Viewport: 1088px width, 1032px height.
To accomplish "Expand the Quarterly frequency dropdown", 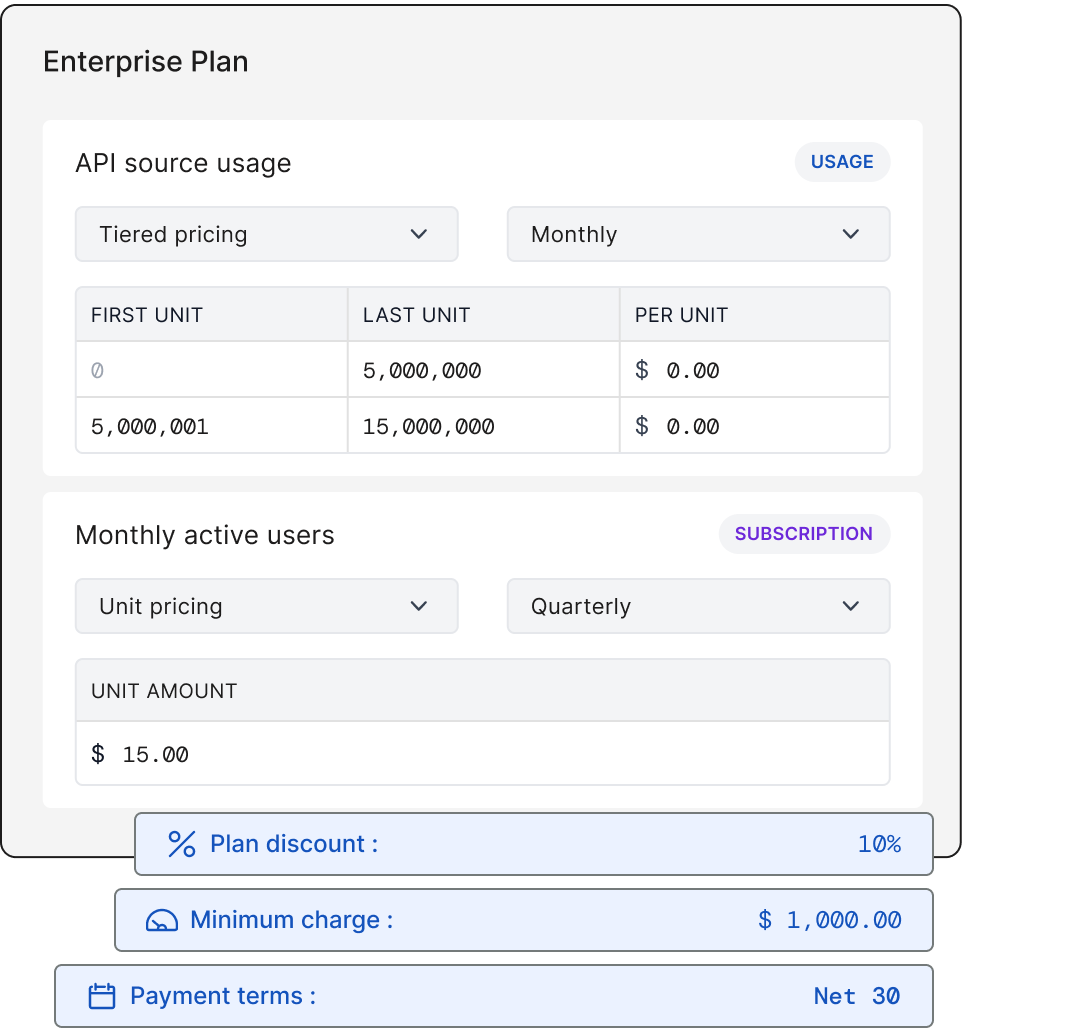I will pyautogui.click(x=698, y=606).
